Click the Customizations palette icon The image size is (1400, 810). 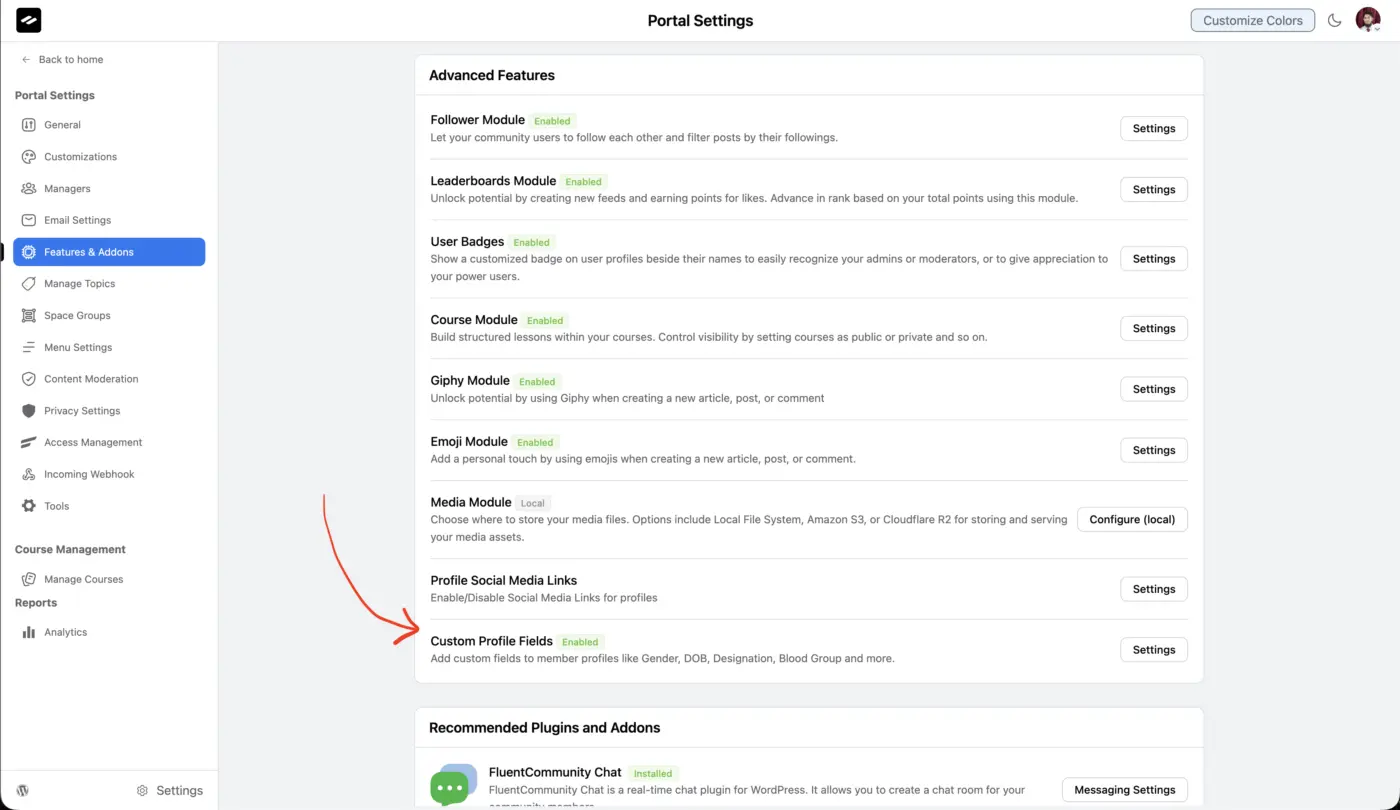pos(28,157)
